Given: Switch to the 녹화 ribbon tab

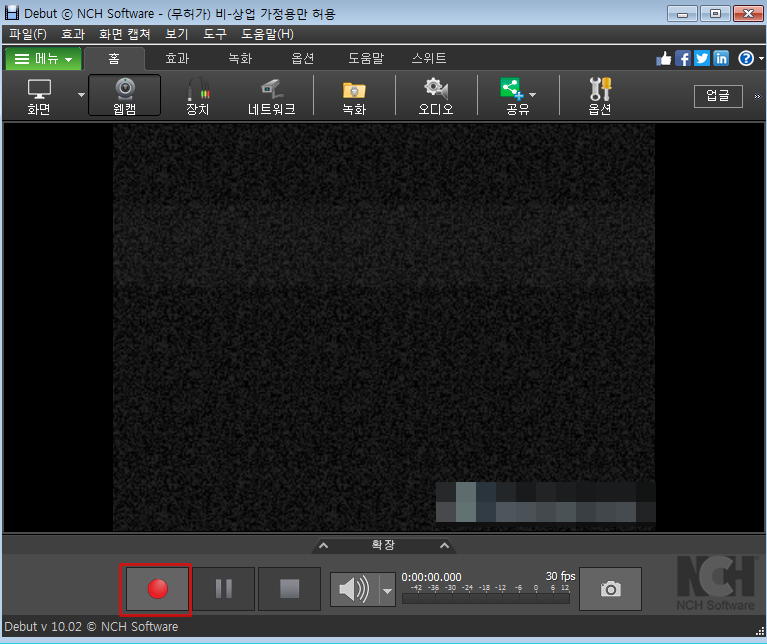Looking at the screenshot, I should click(240, 59).
